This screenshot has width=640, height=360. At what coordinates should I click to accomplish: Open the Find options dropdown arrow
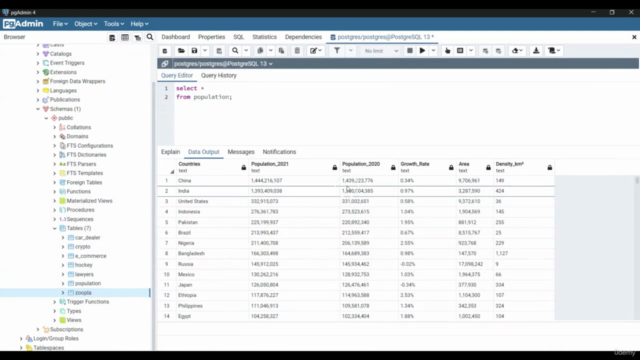point(246,51)
